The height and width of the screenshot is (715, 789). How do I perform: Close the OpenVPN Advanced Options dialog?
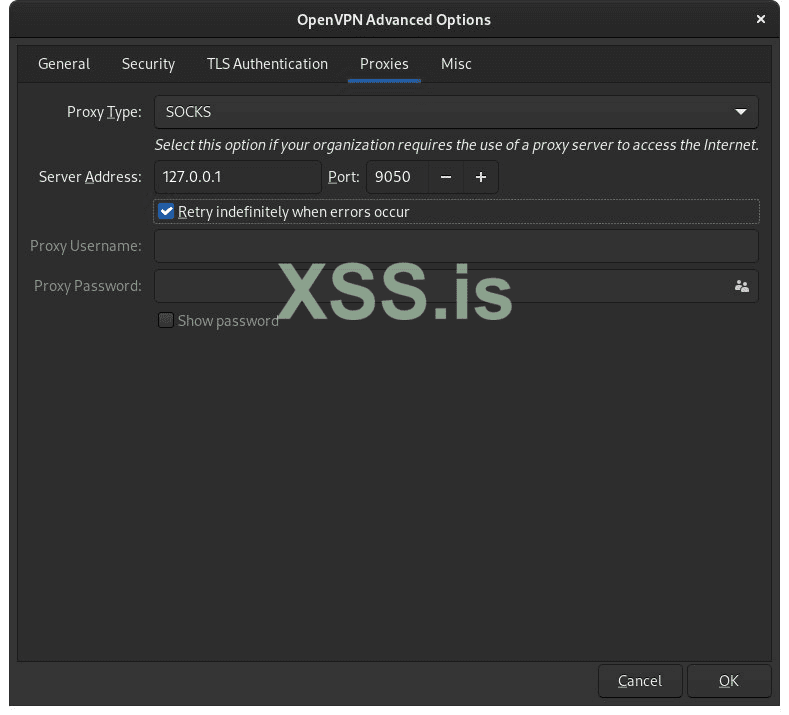761,19
